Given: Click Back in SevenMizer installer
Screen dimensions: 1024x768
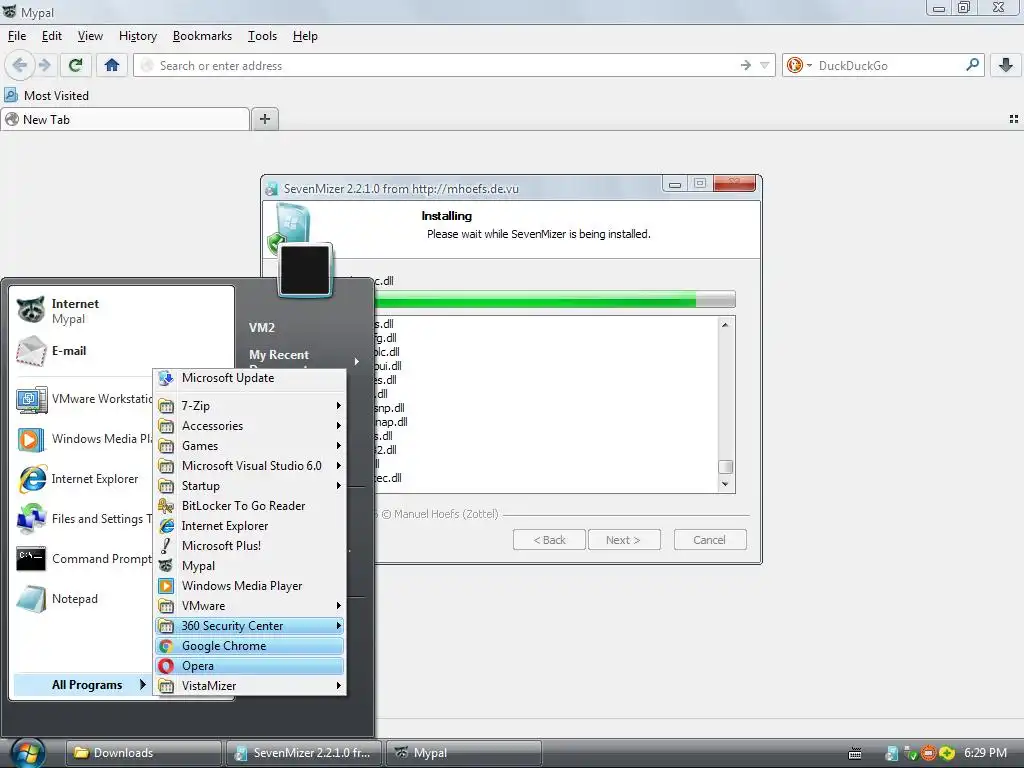Looking at the screenshot, I should click(549, 540).
